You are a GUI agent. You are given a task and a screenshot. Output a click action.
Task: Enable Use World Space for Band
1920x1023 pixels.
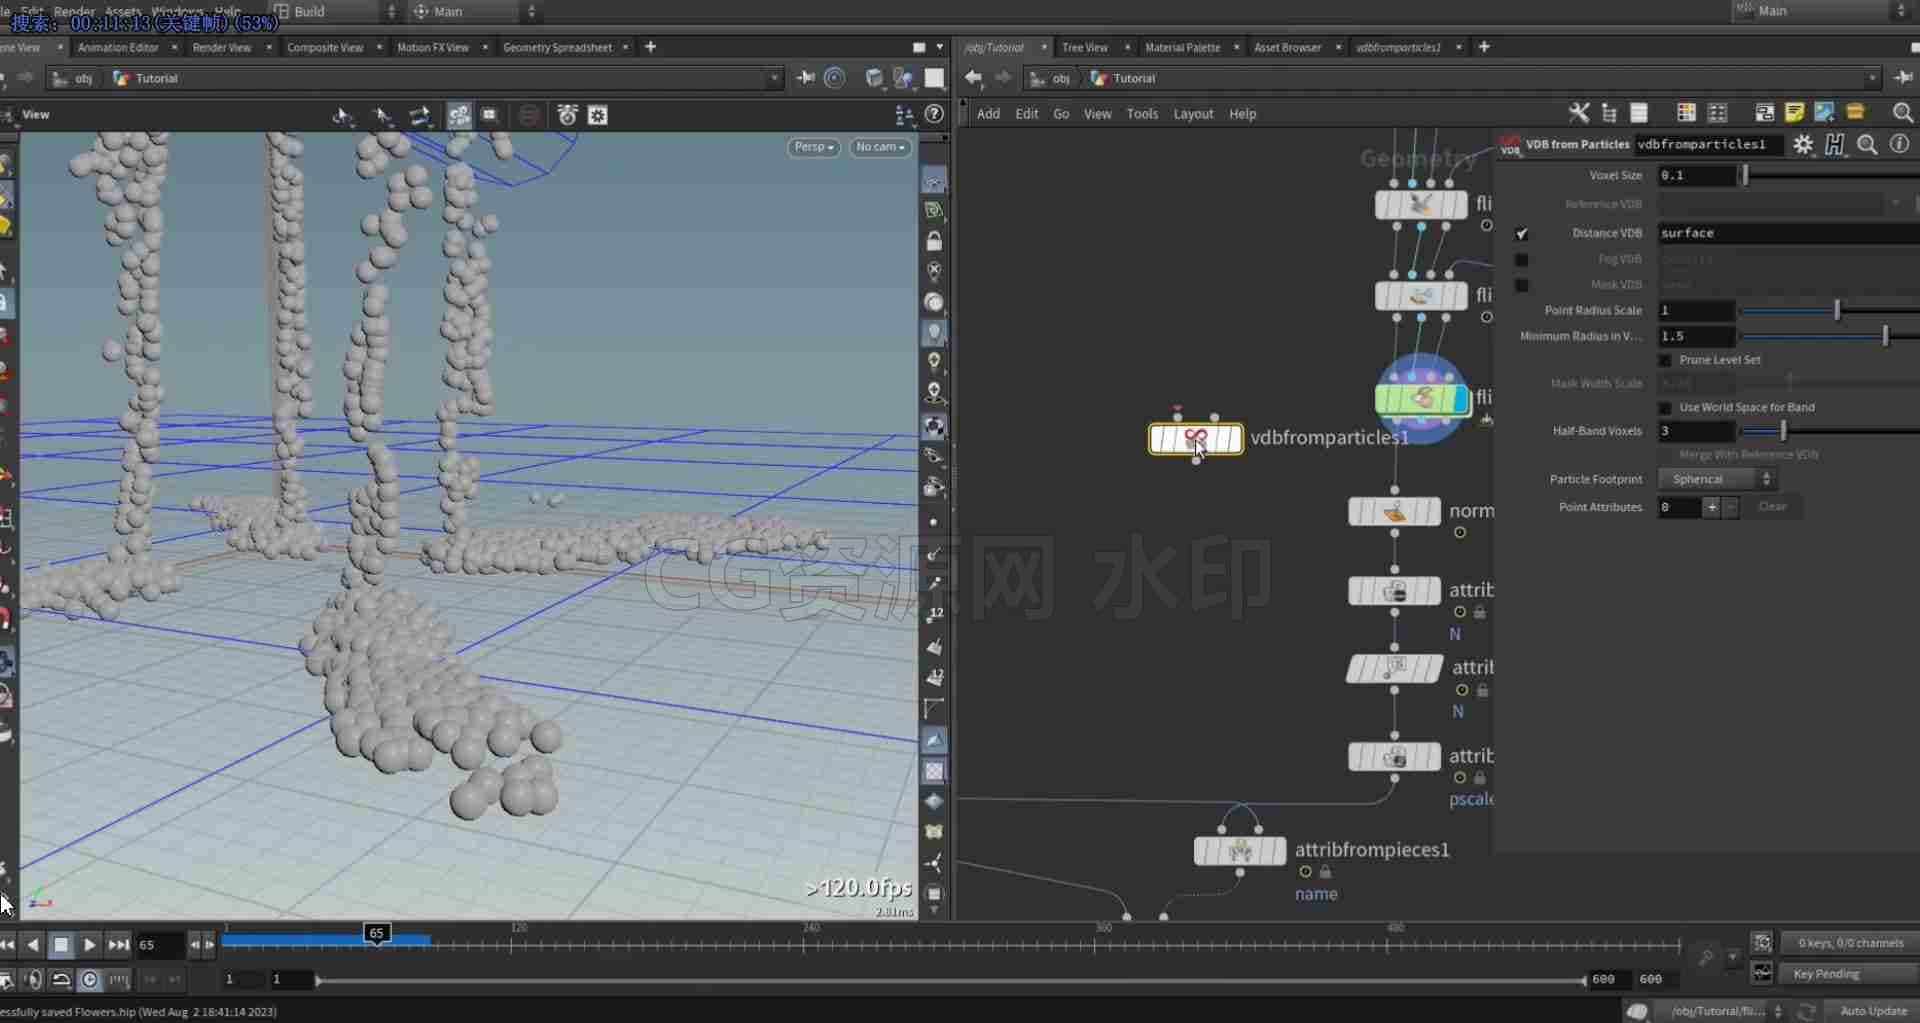coord(1665,408)
